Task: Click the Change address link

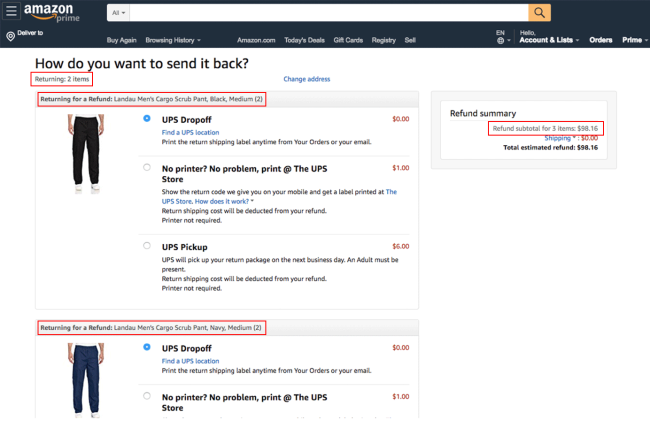Action: pos(306,79)
